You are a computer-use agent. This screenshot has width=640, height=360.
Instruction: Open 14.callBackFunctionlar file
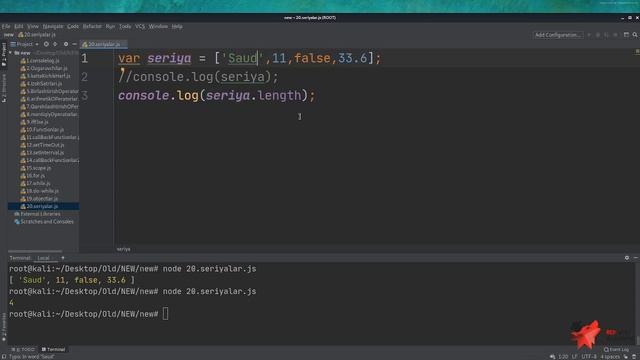coord(49,160)
